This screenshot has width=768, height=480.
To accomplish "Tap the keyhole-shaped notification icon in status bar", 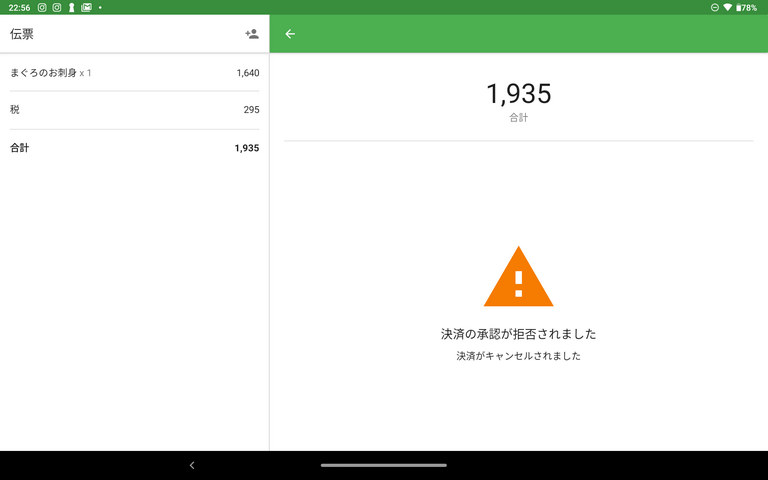I will [72, 7].
